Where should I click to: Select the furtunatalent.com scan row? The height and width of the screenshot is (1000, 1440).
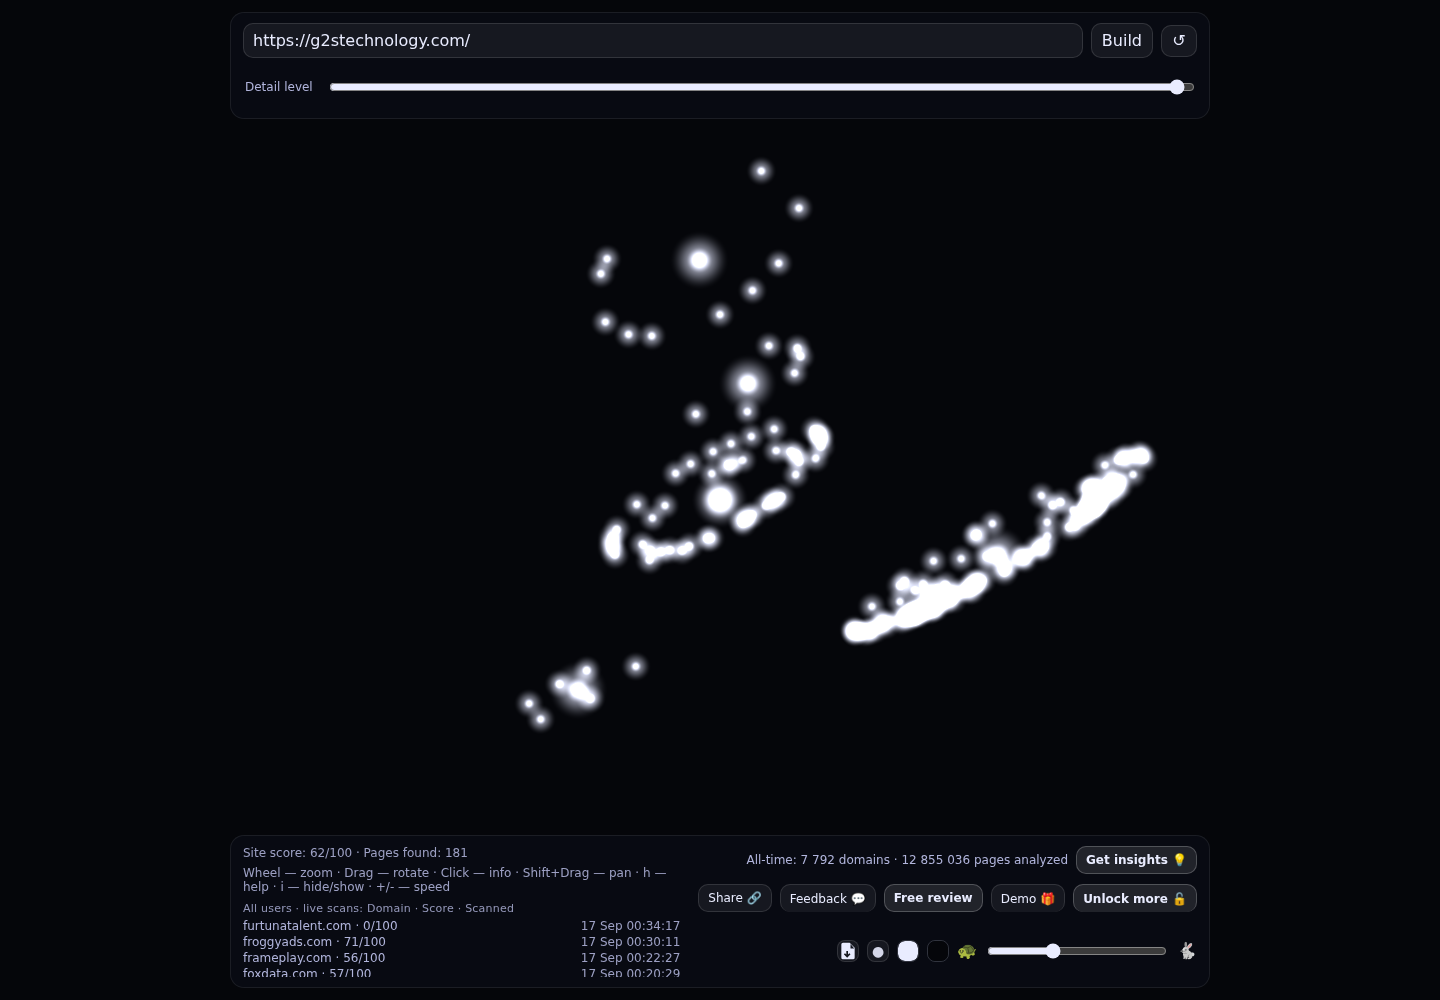pos(461,926)
